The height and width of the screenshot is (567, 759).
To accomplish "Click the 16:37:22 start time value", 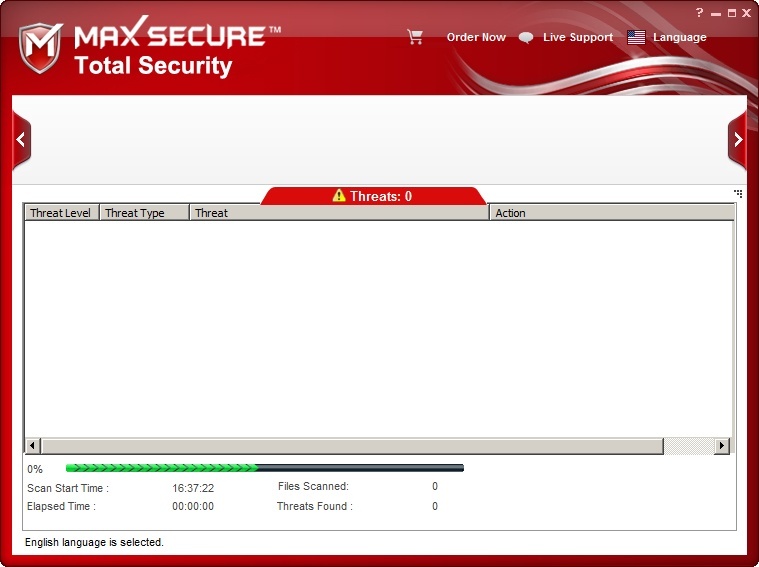I will click(x=193, y=488).
